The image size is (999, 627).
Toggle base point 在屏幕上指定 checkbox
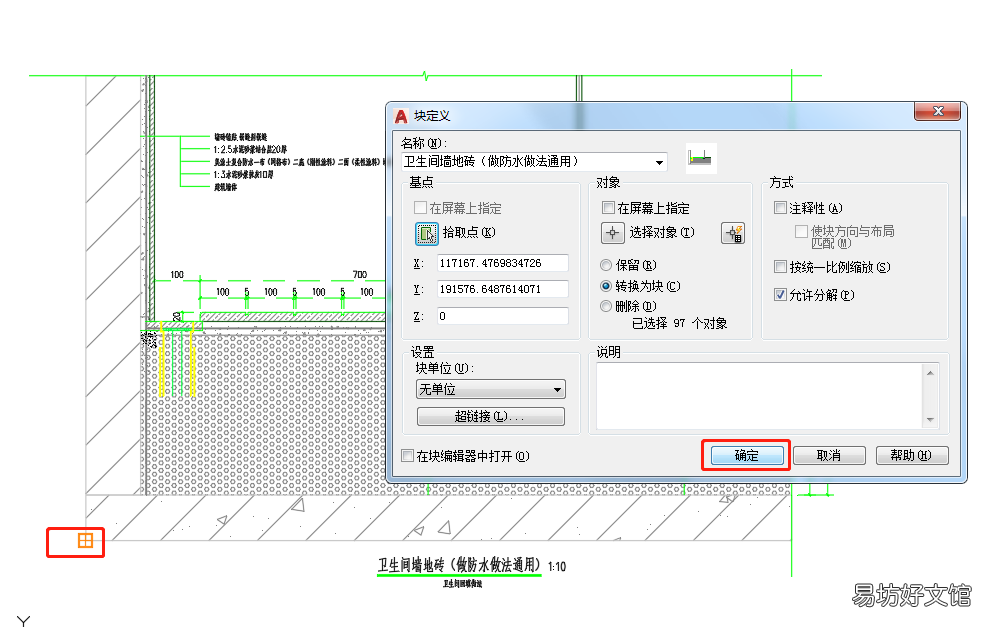pyautogui.click(x=420, y=208)
